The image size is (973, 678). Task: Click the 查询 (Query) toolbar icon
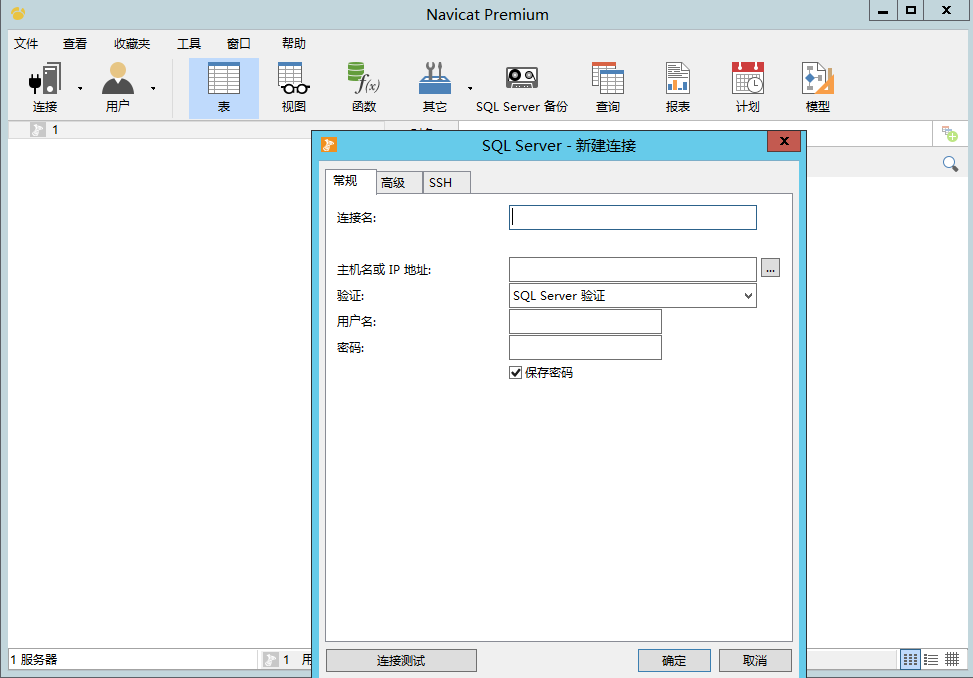607,87
